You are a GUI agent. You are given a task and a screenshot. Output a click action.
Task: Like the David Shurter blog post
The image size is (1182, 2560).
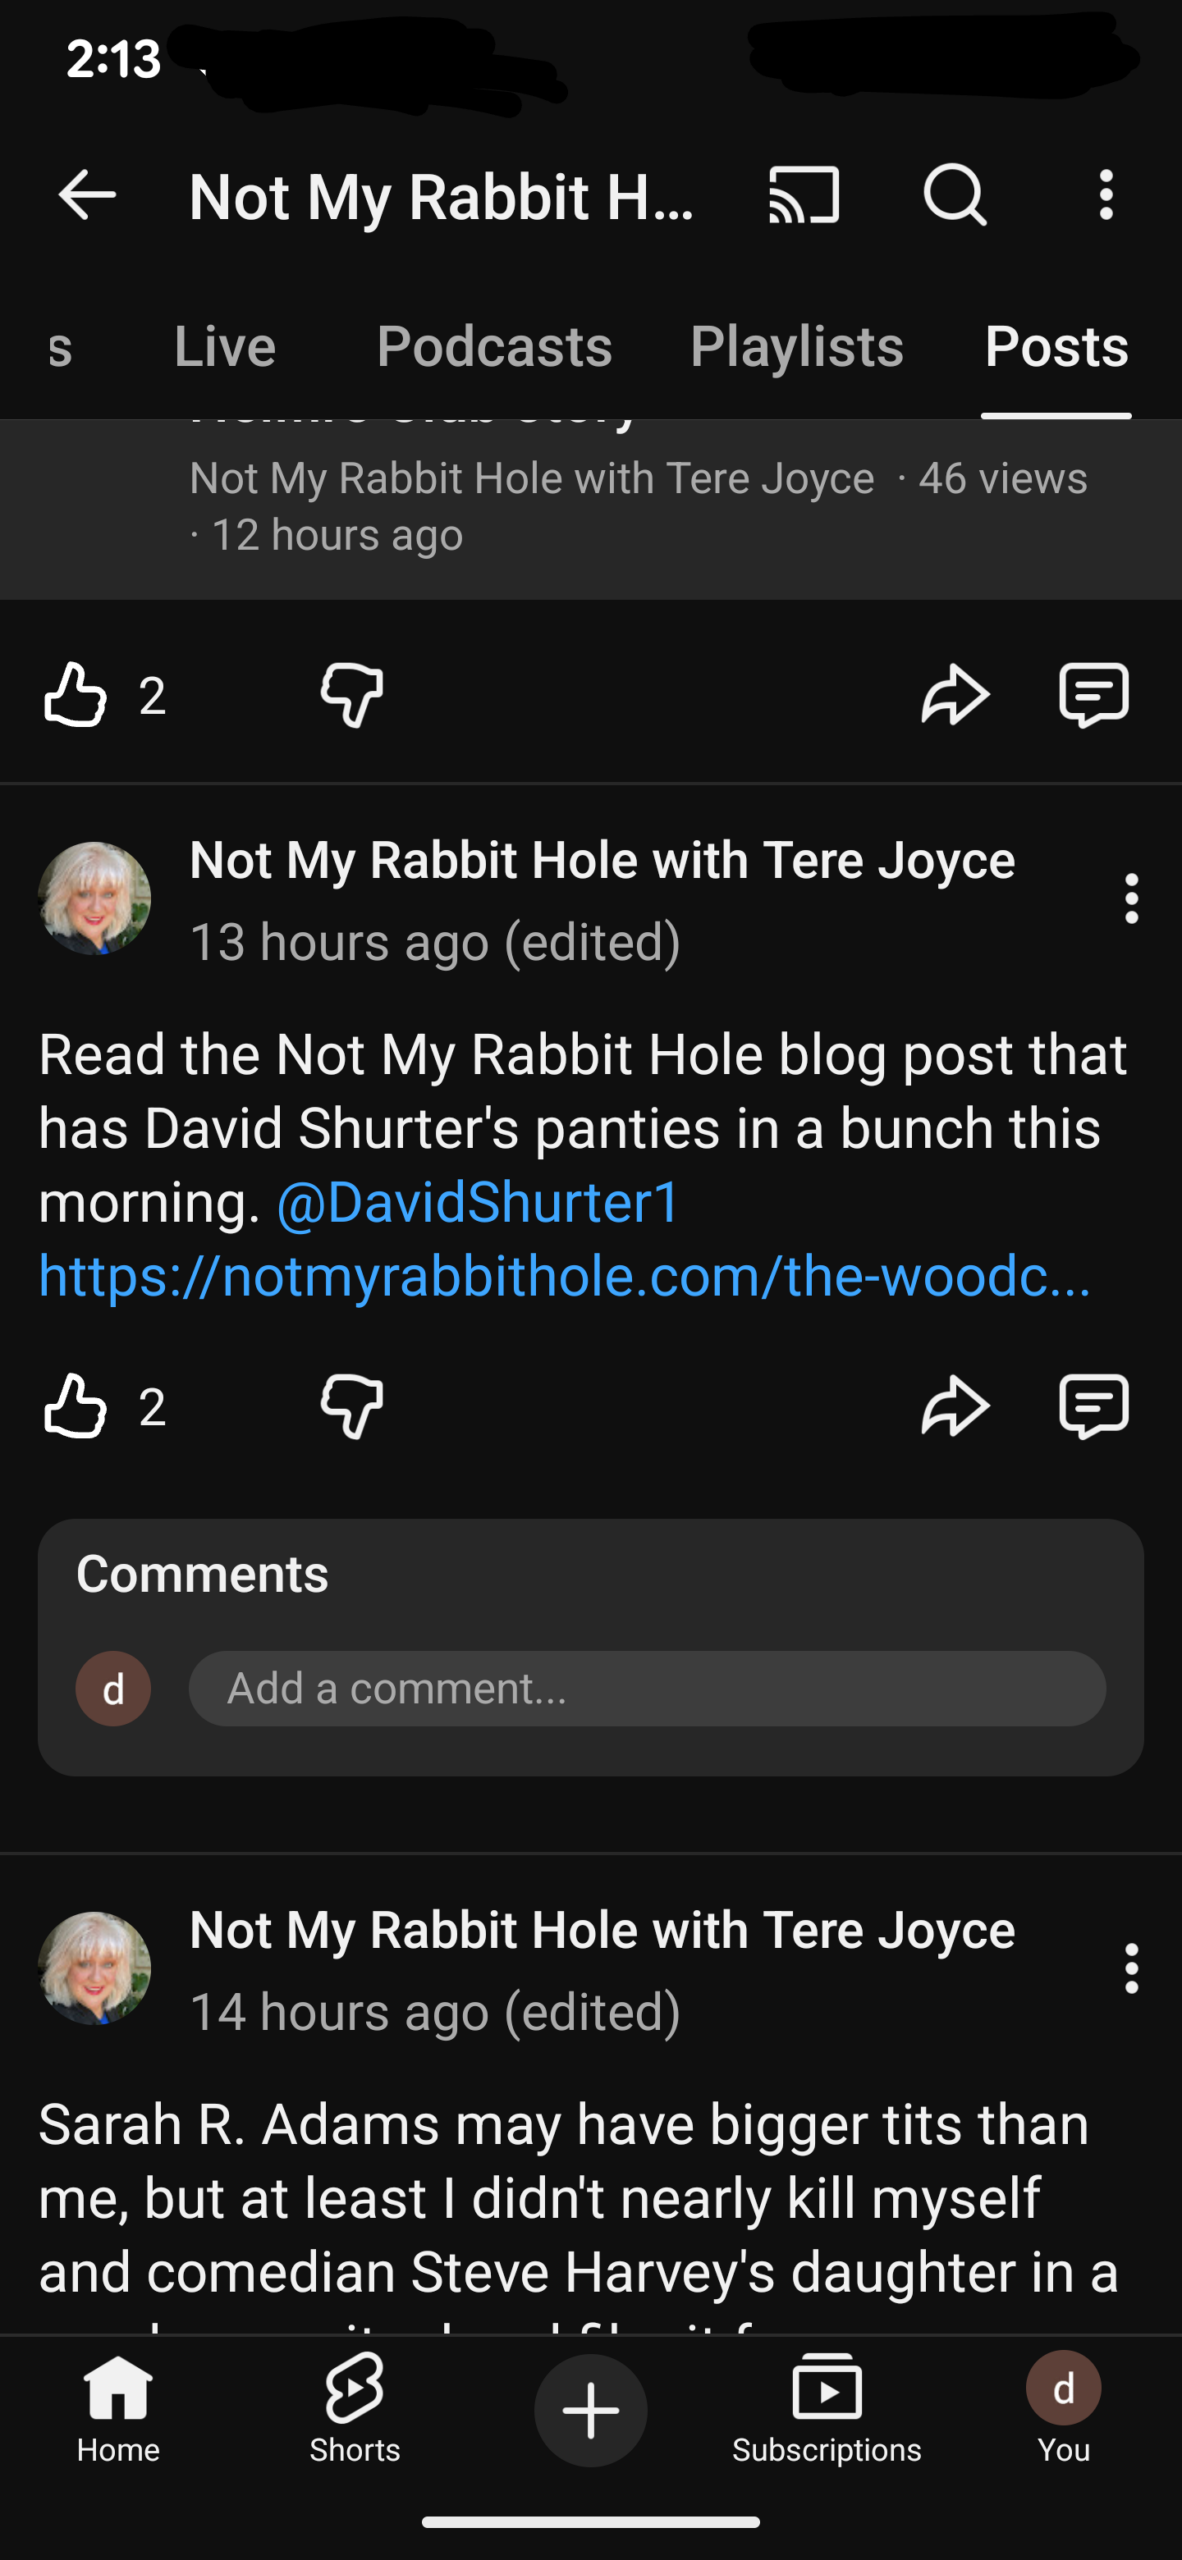click(76, 1406)
